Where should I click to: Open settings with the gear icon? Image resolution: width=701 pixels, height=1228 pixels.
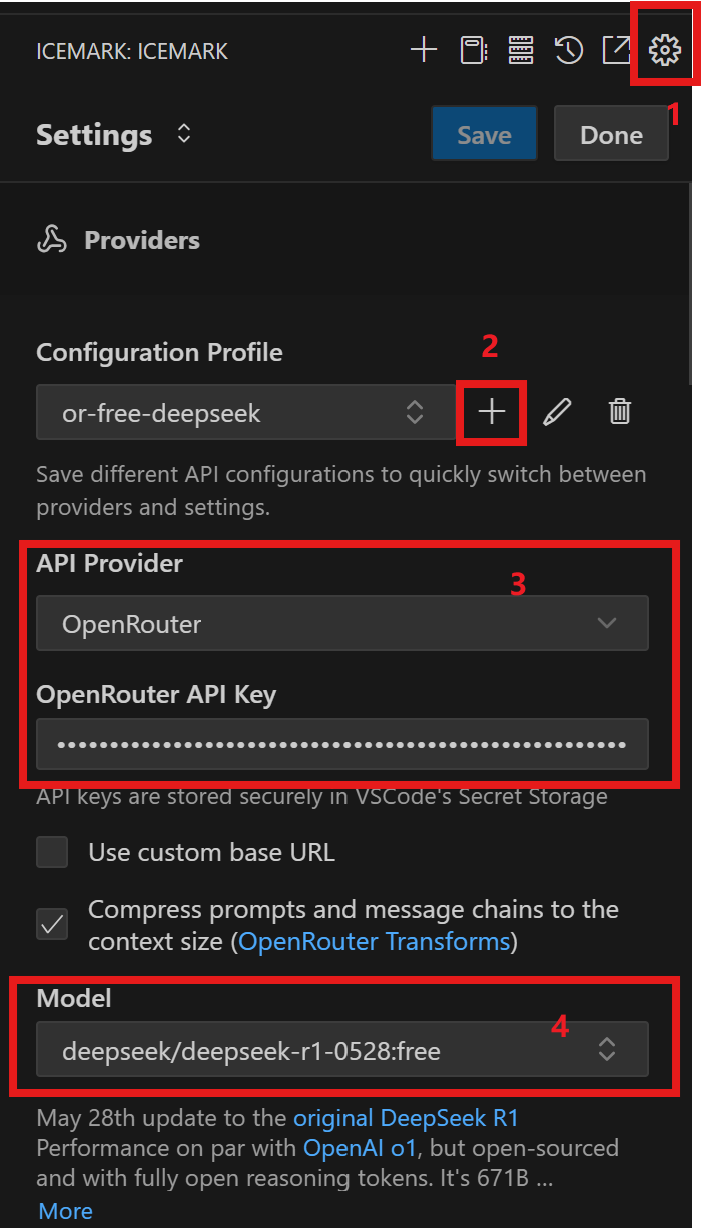(x=665, y=49)
